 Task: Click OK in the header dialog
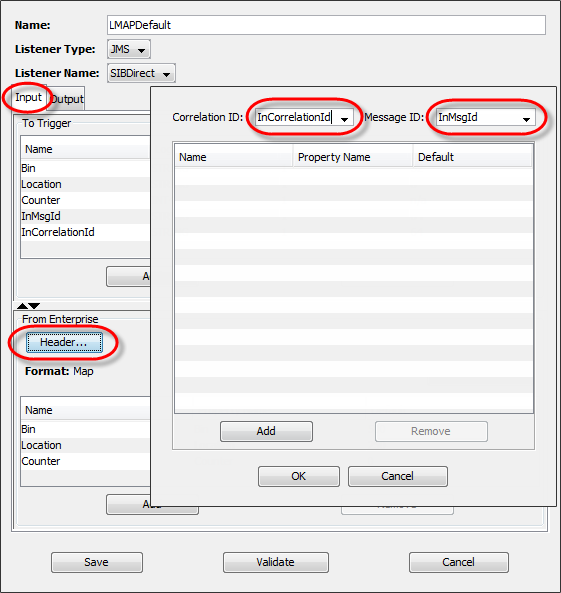tap(298, 476)
